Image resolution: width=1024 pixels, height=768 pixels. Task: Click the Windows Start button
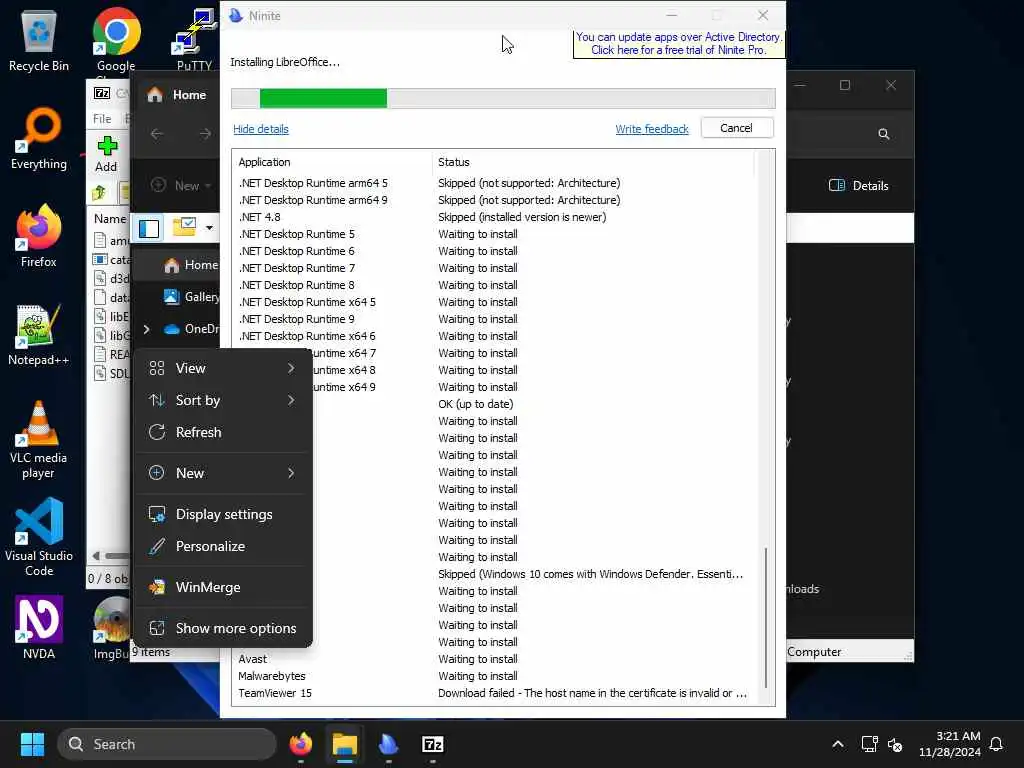coord(32,744)
